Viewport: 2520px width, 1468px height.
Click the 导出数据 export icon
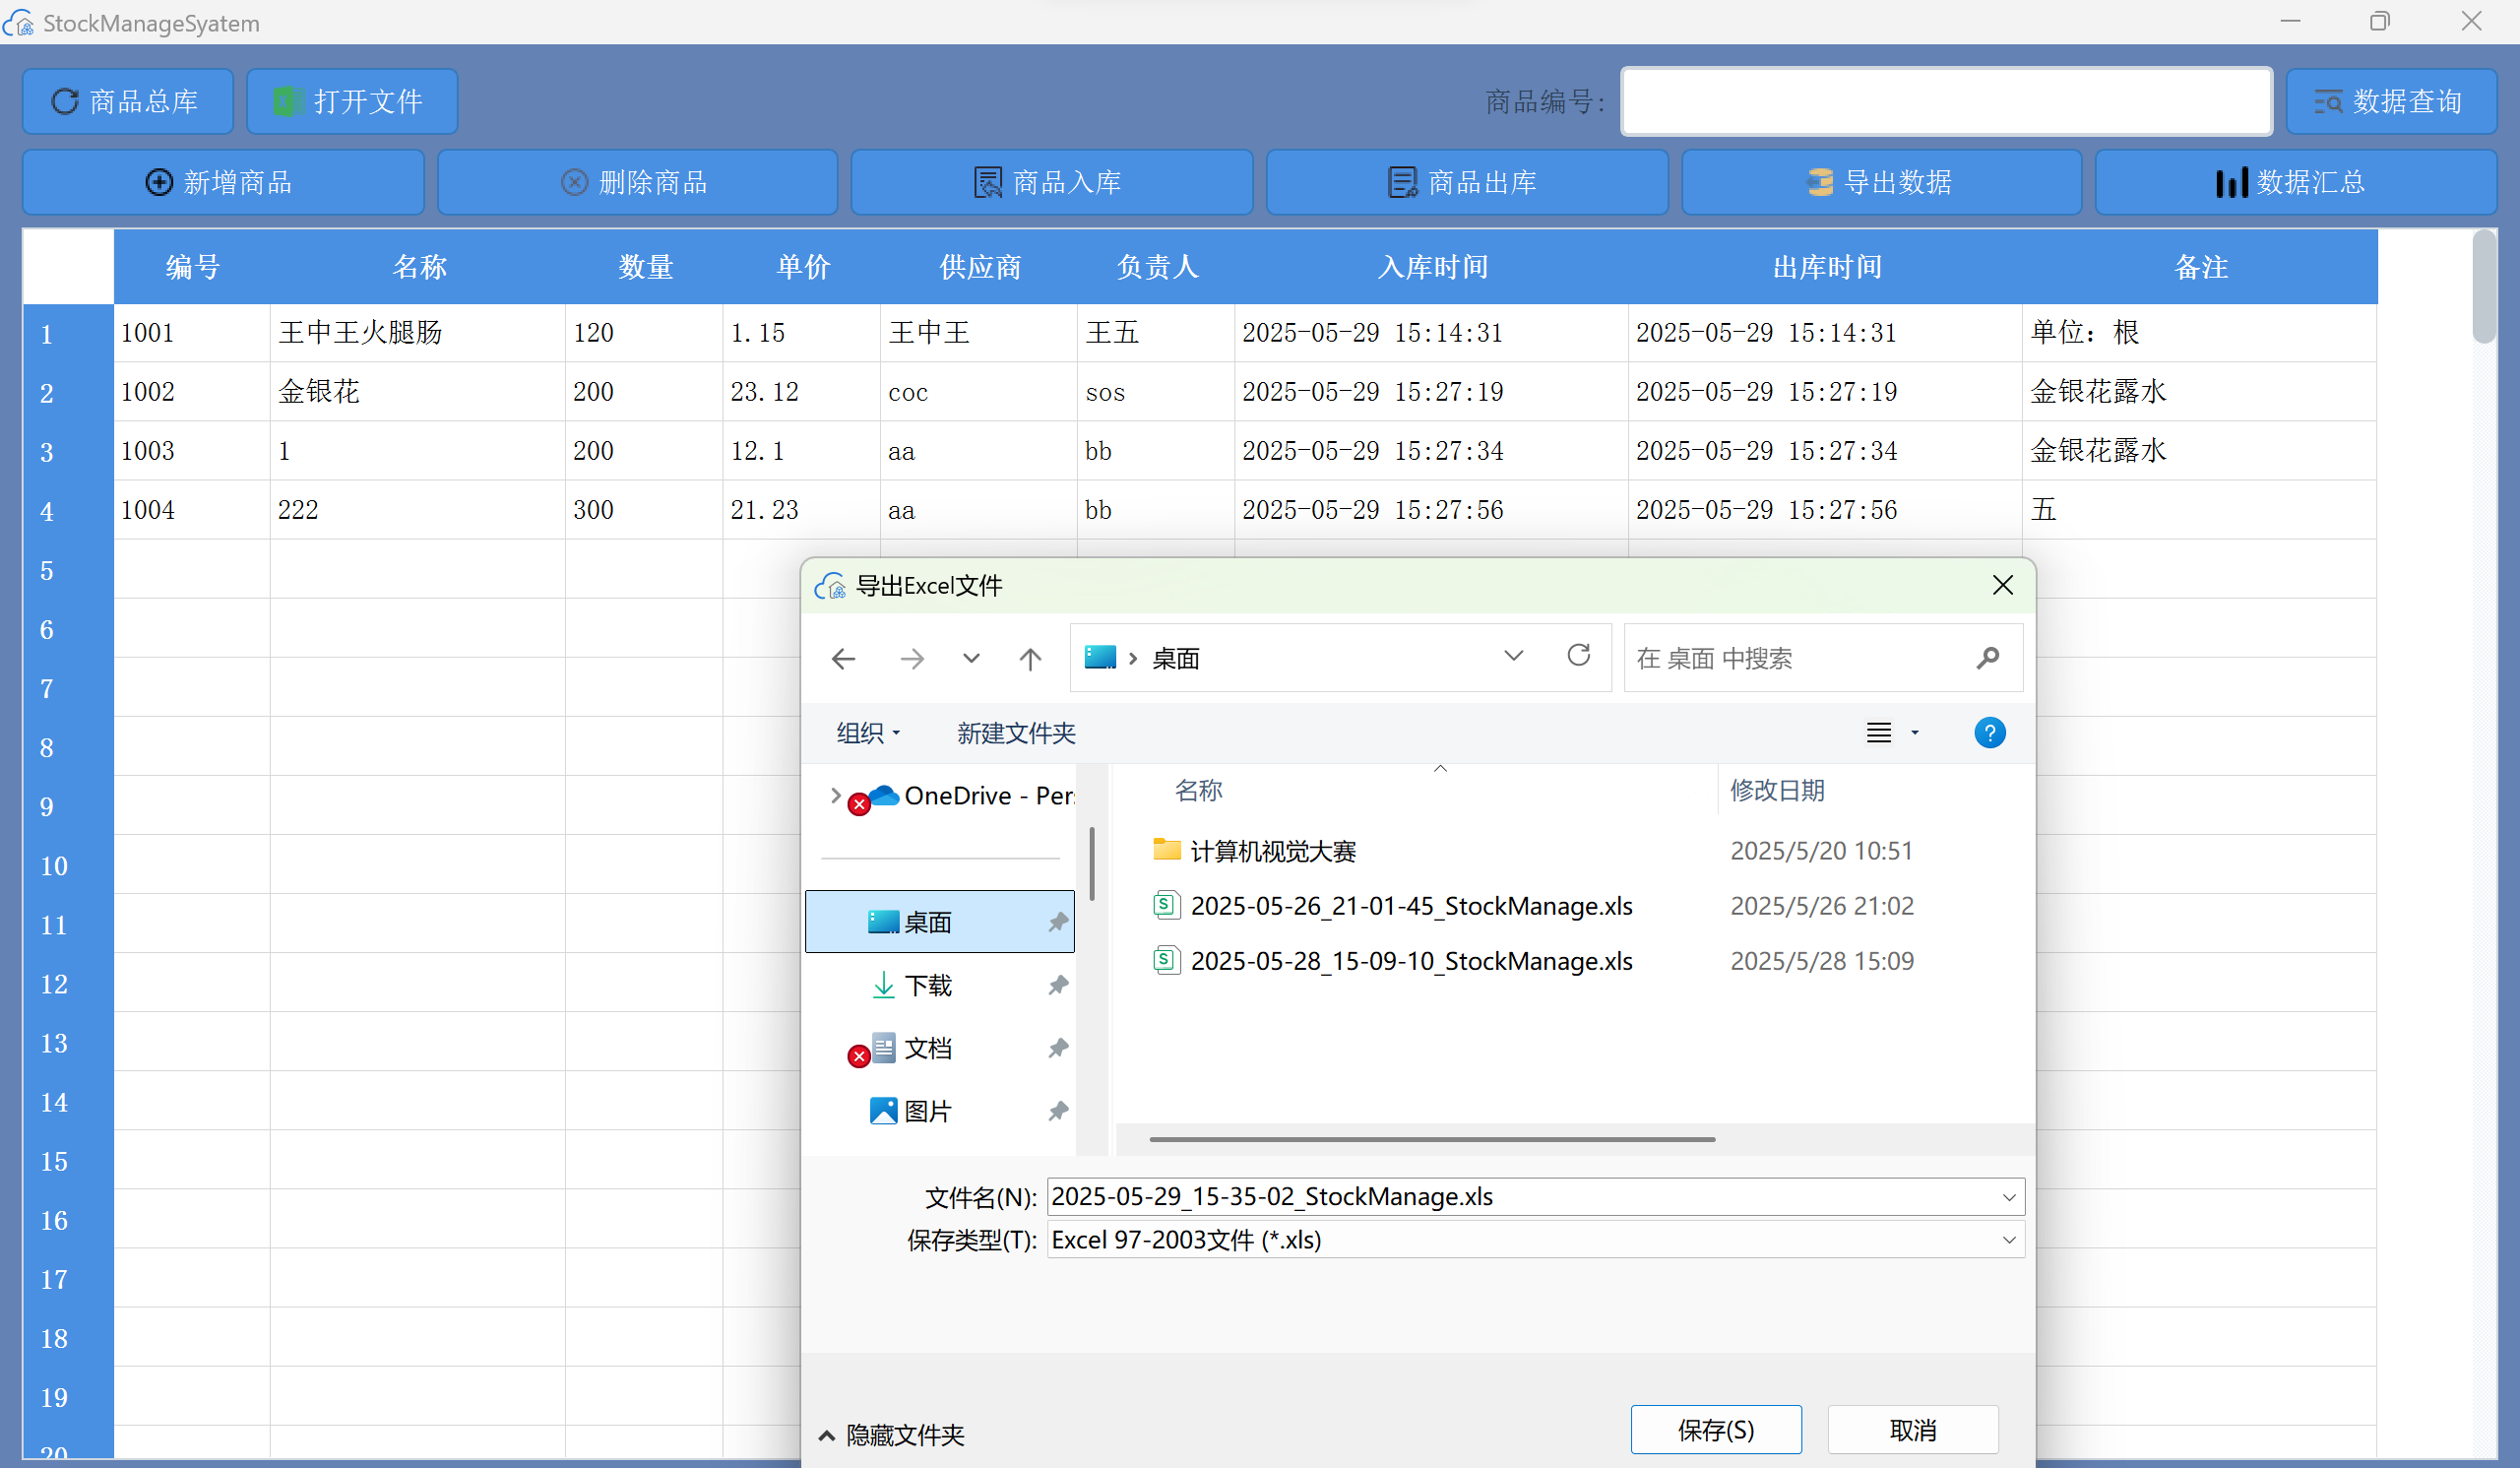[x=1822, y=182]
